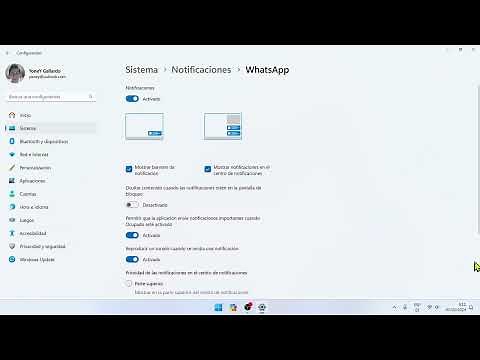The image size is (480, 360).
Task: Click the volume icon in the system tray
Action: pos(437,307)
